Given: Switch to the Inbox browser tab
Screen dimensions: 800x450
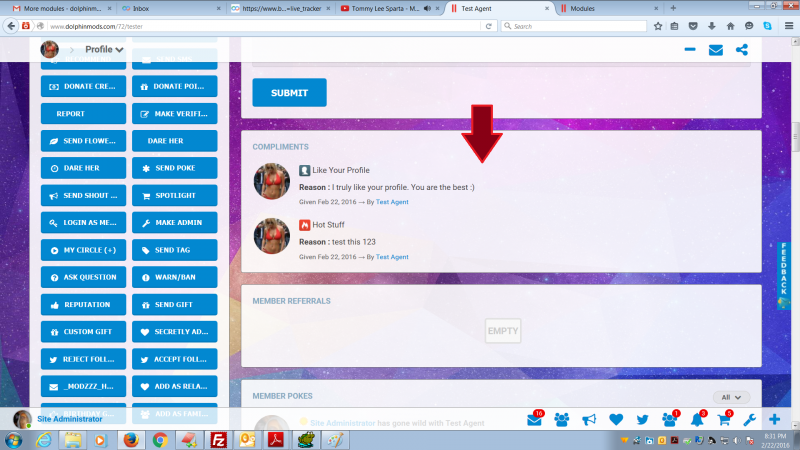Looking at the screenshot, I should [171, 8].
